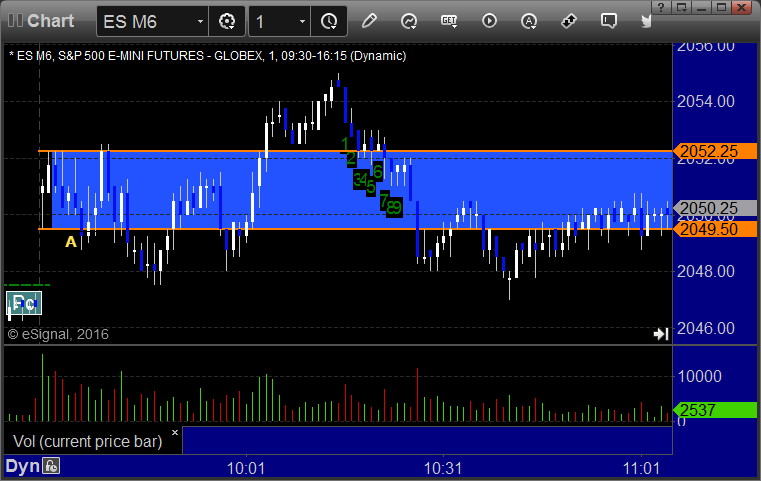Click the 2049.50 orange price label
The width and height of the screenshot is (761, 481).
pos(715,229)
